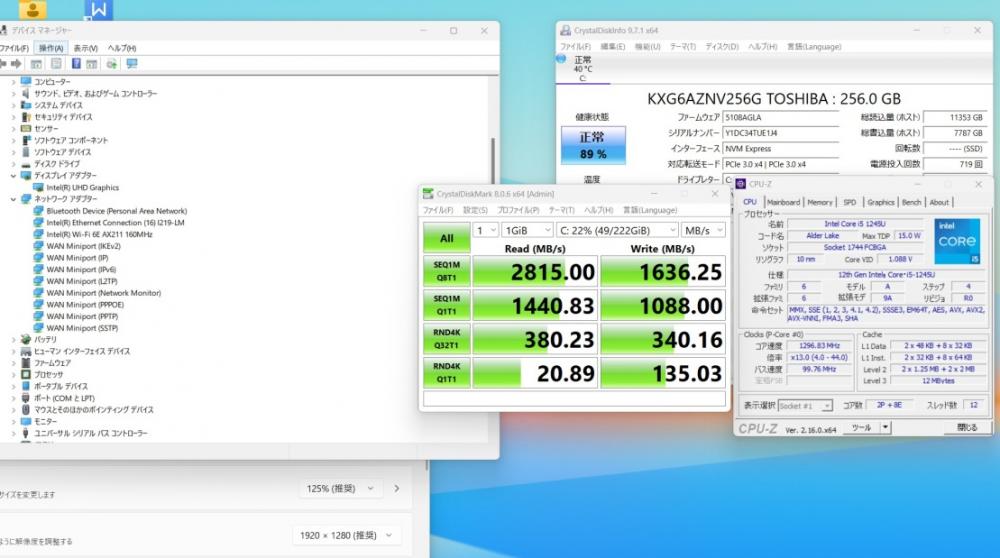Expand the モニター node
1000x558 pixels.
coord(13,422)
